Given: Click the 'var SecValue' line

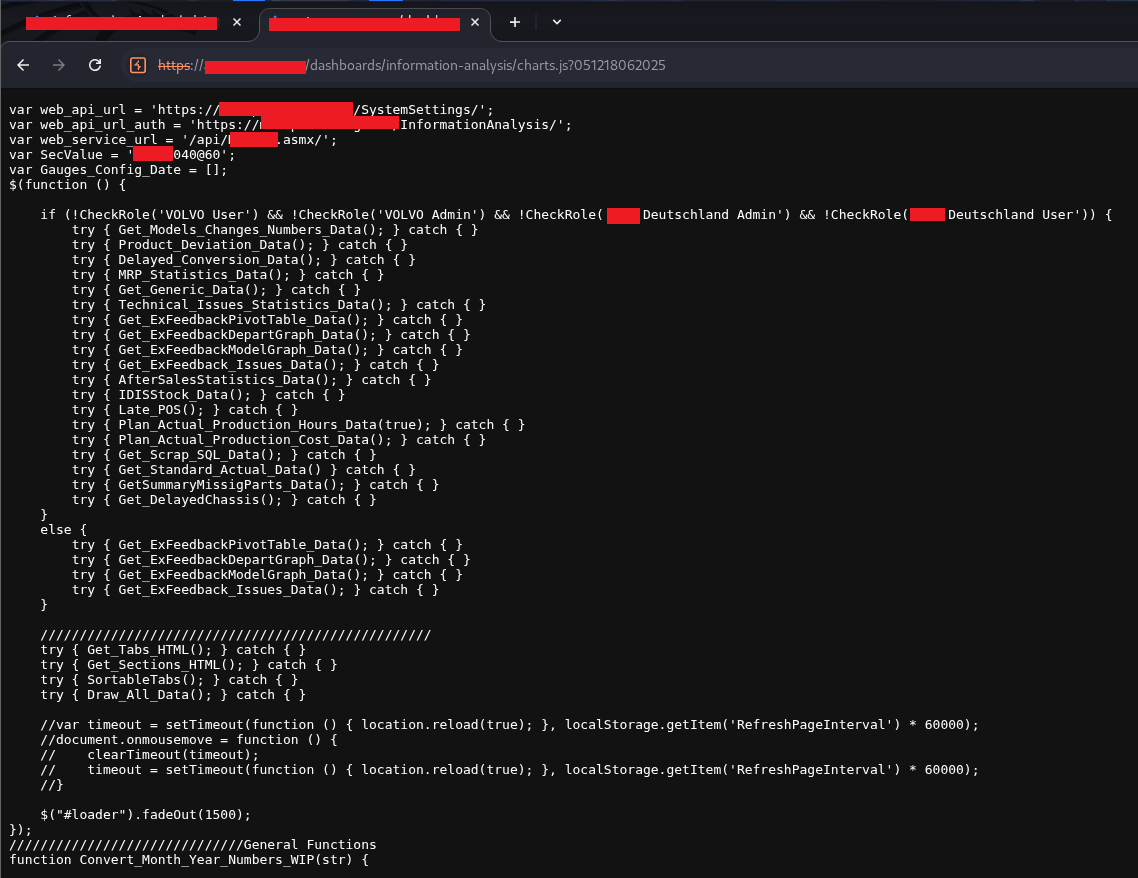Looking at the screenshot, I should [122, 155].
